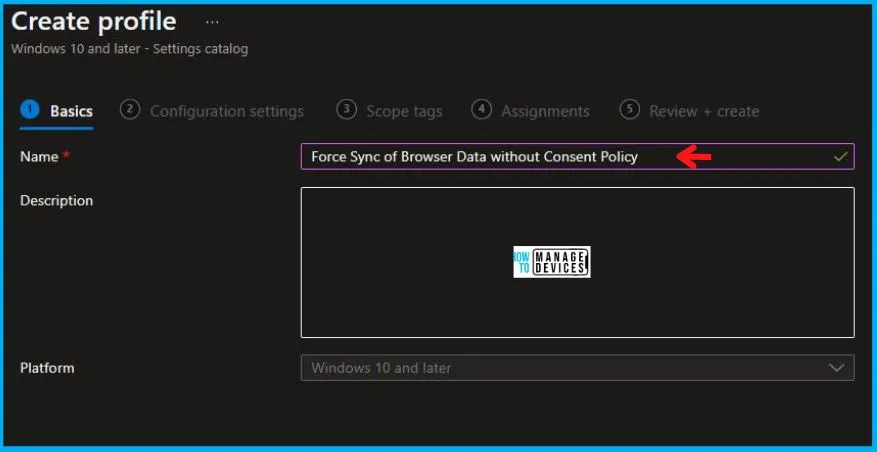Click the step 1 circle icon
Image resolution: width=877 pixels, height=452 pixels.
(30, 110)
